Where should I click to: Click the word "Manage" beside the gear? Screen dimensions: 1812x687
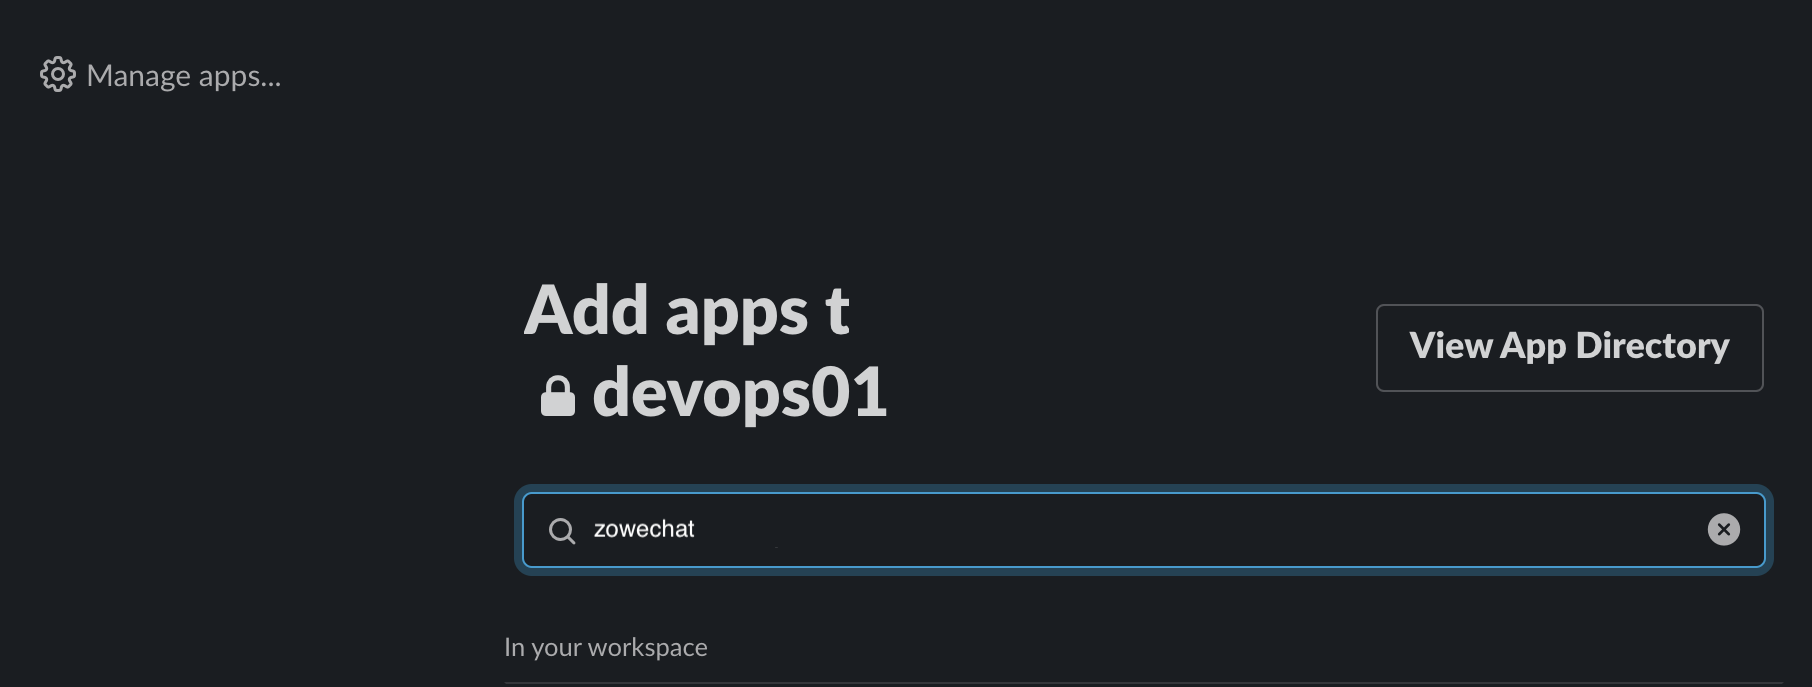tap(138, 76)
